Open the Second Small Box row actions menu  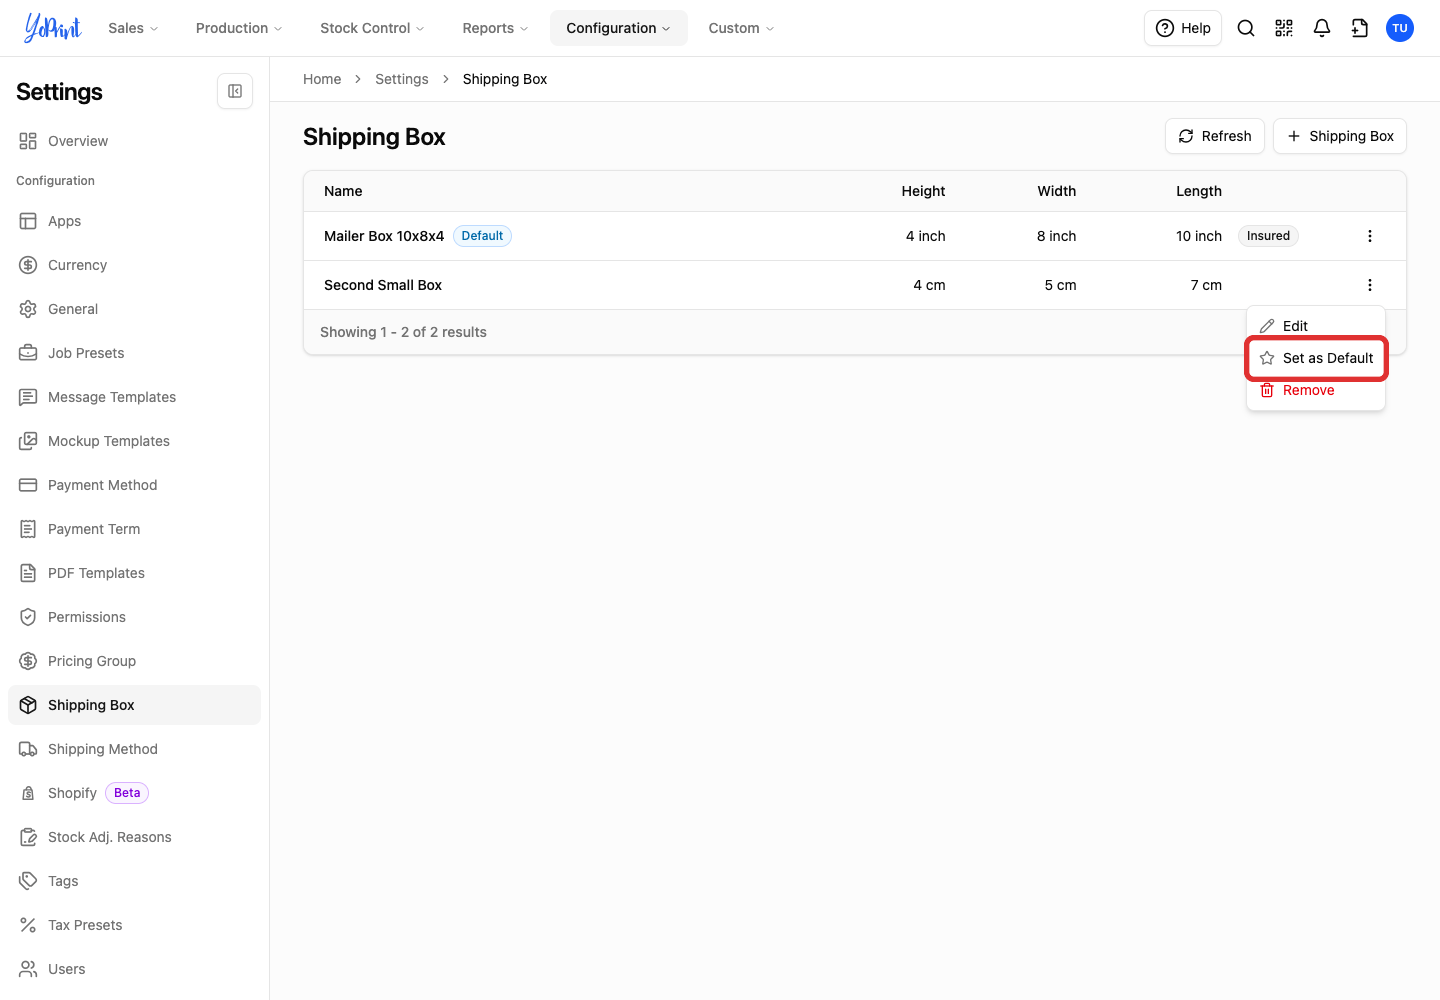(1370, 285)
